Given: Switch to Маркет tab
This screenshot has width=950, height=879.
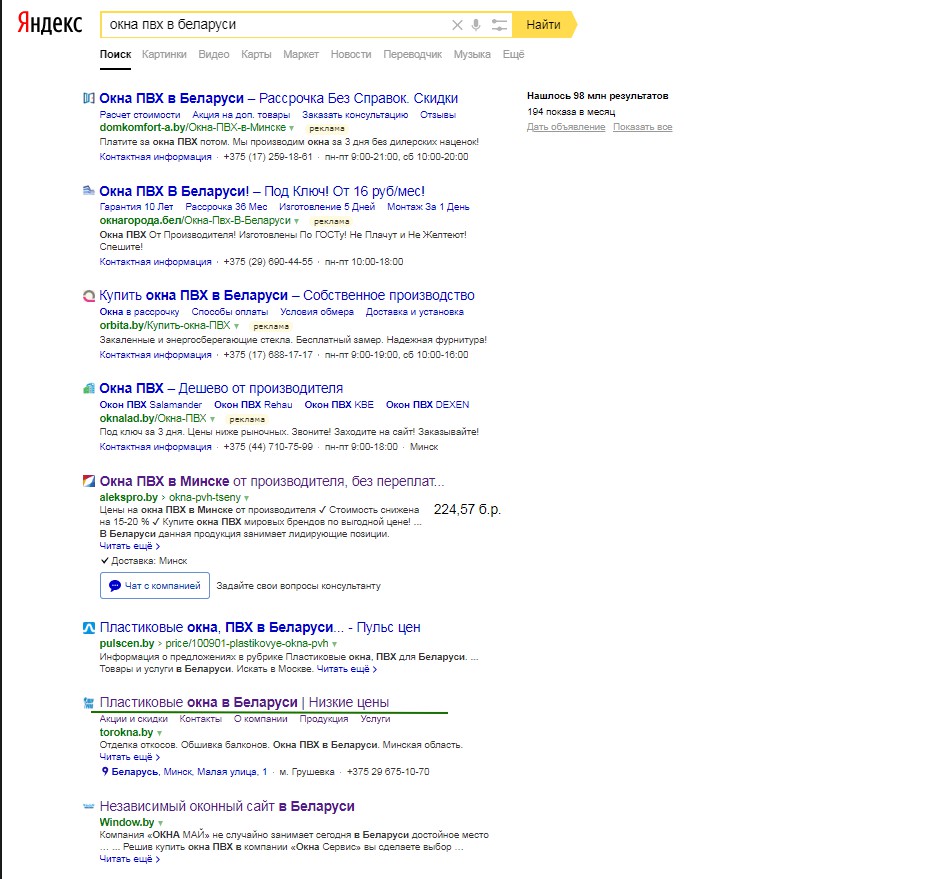Looking at the screenshot, I should (x=301, y=54).
